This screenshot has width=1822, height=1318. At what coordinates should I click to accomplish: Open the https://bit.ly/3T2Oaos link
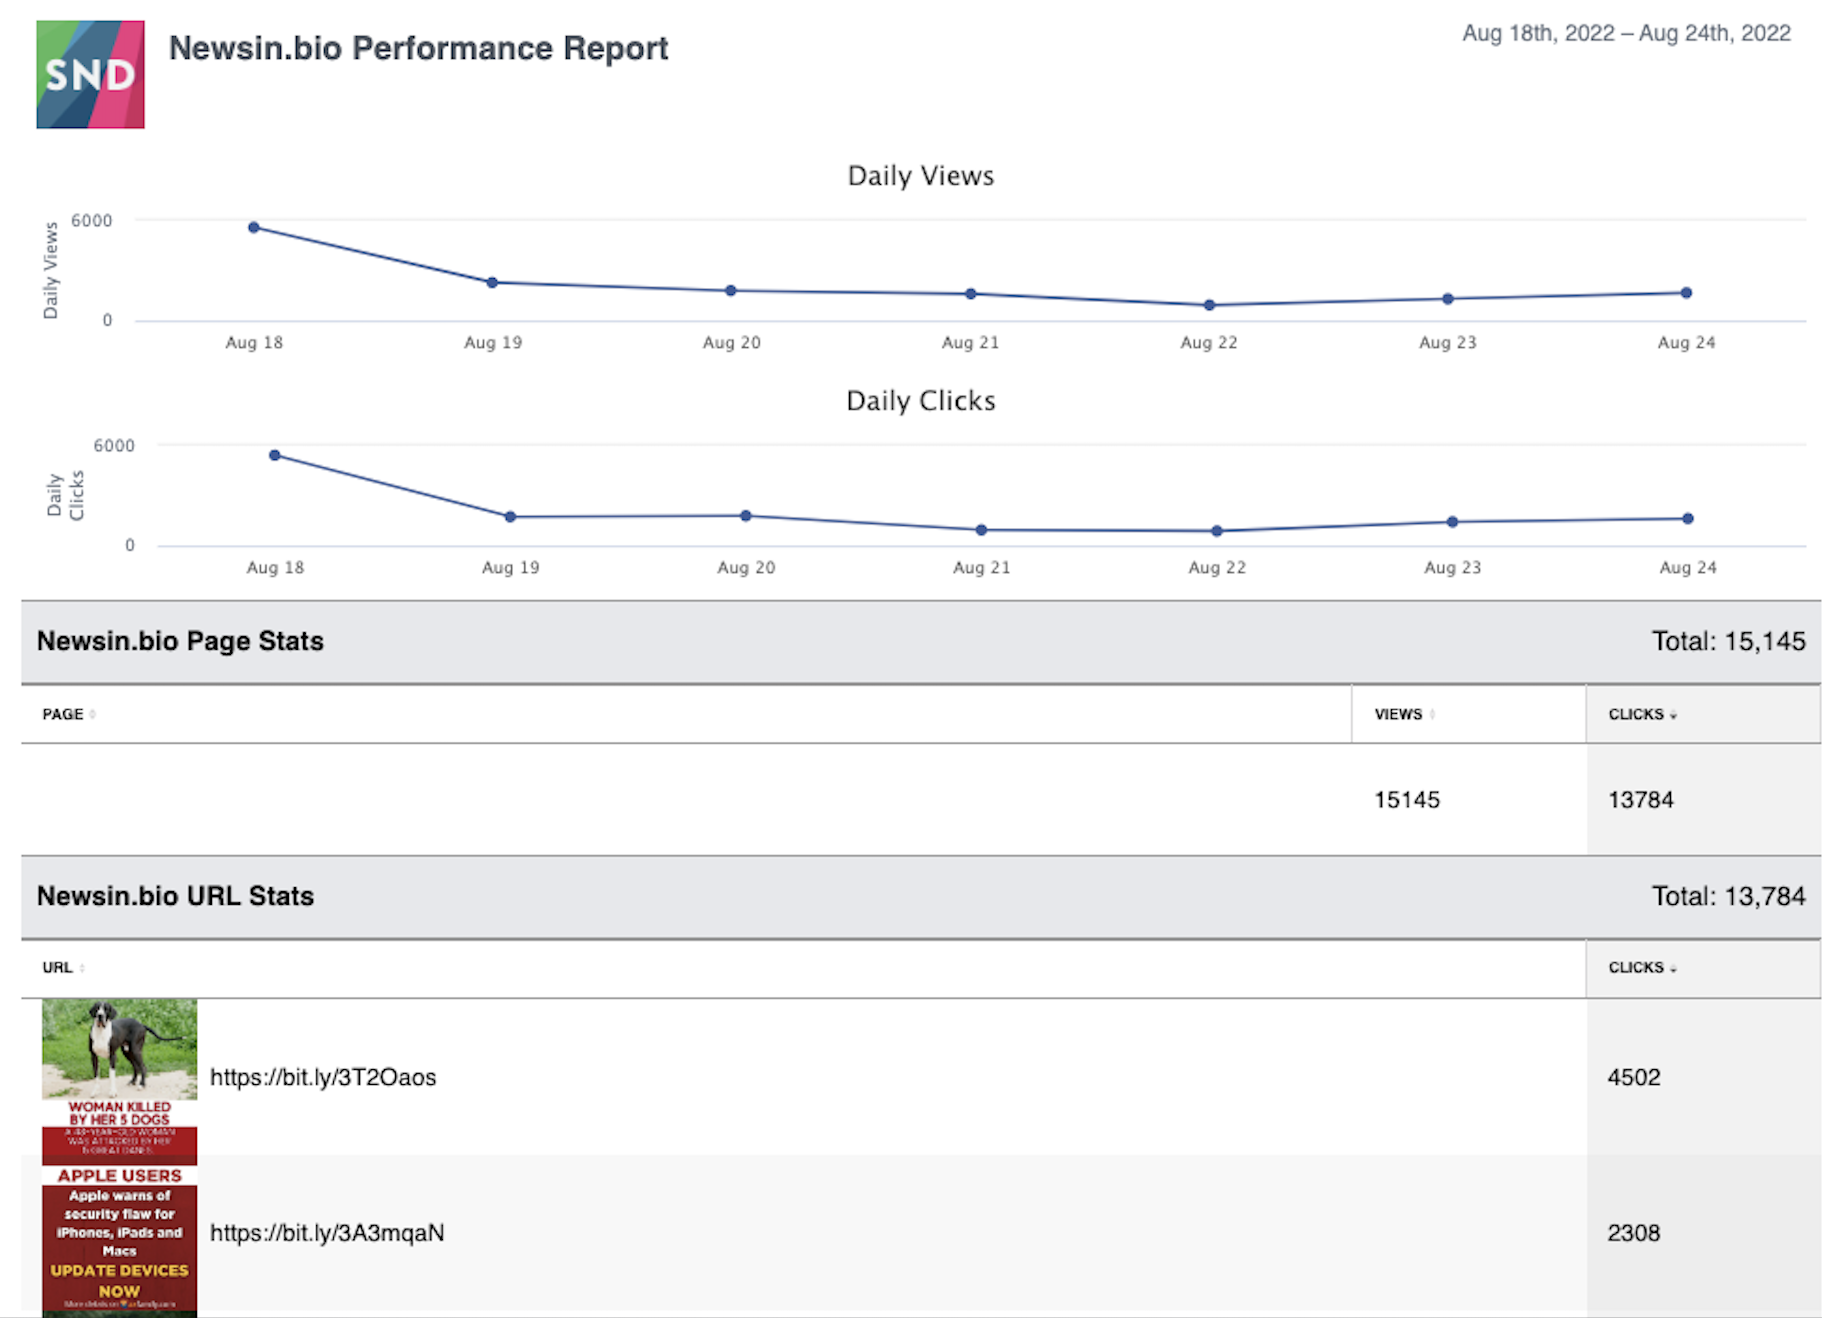[x=323, y=1077]
